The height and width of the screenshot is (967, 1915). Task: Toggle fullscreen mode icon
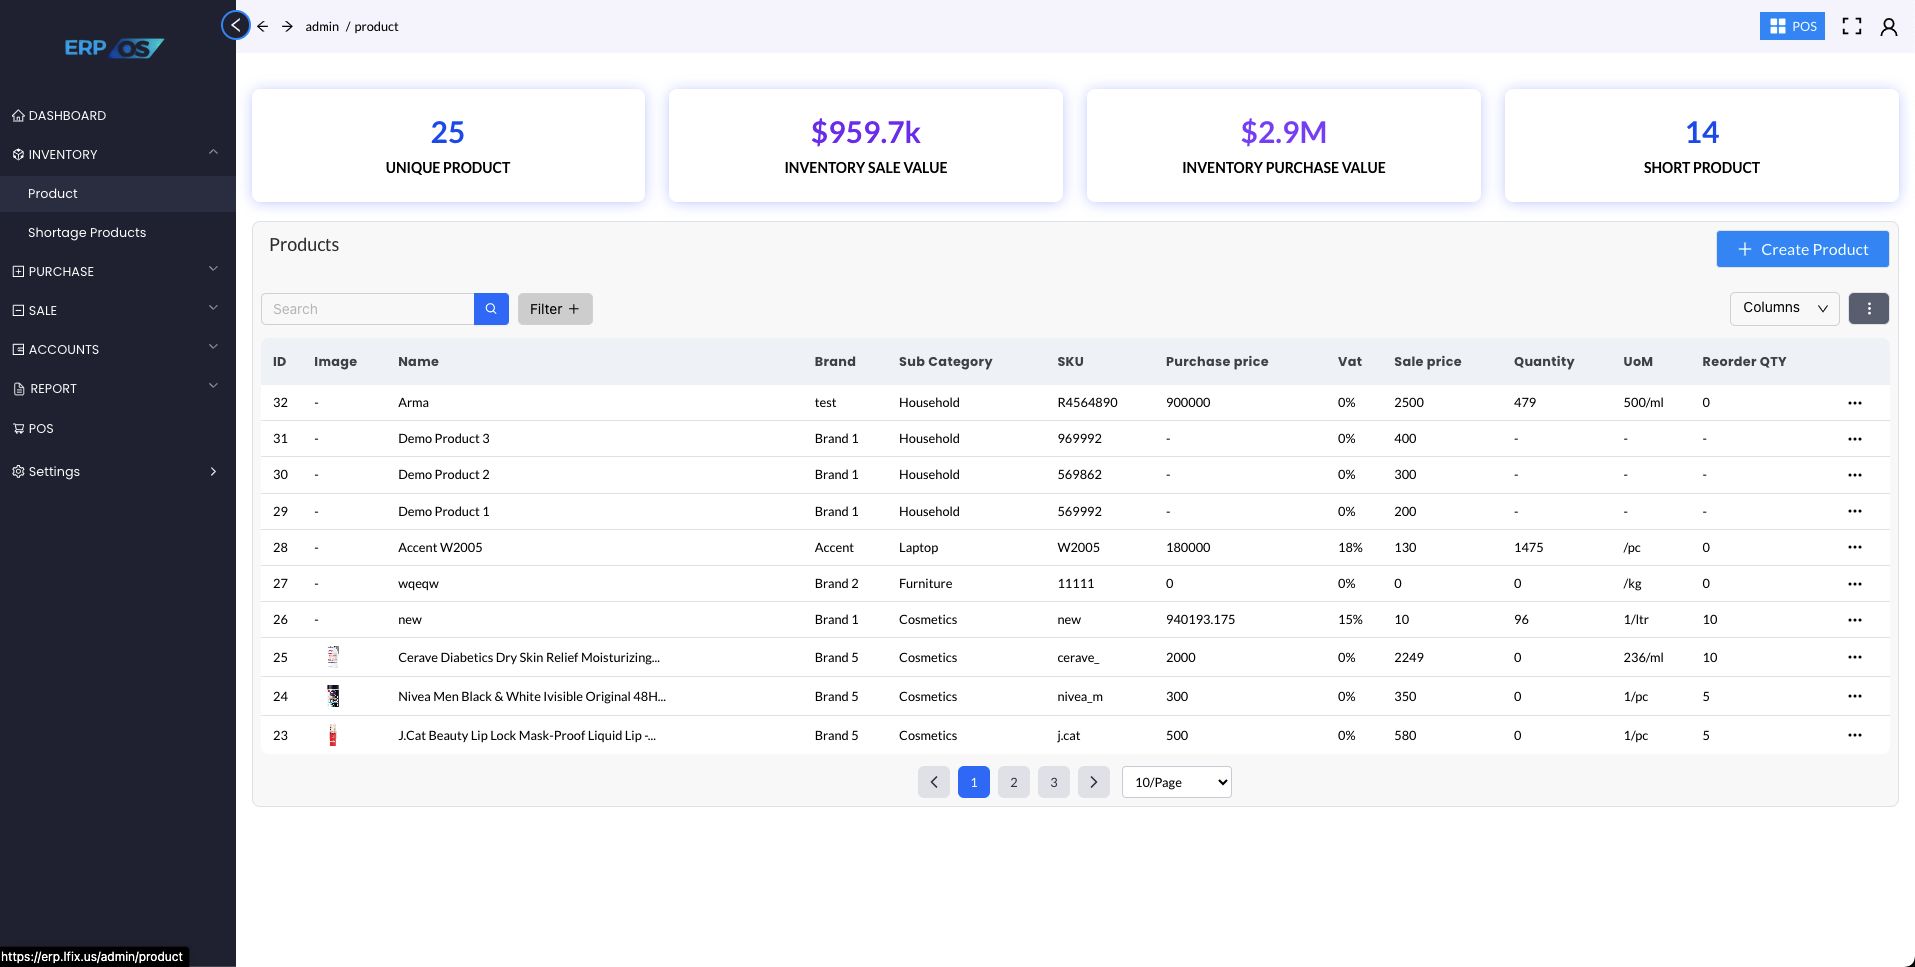(1851, 27)
